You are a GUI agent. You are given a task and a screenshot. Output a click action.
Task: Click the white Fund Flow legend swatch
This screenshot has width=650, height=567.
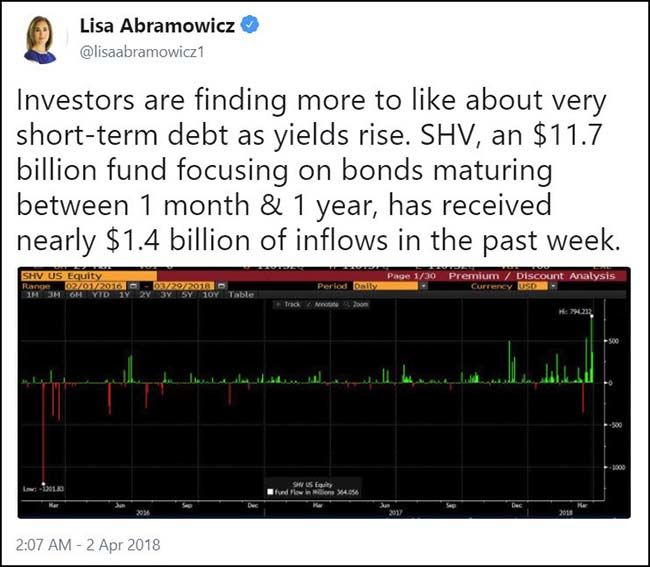tap(268, 491)
